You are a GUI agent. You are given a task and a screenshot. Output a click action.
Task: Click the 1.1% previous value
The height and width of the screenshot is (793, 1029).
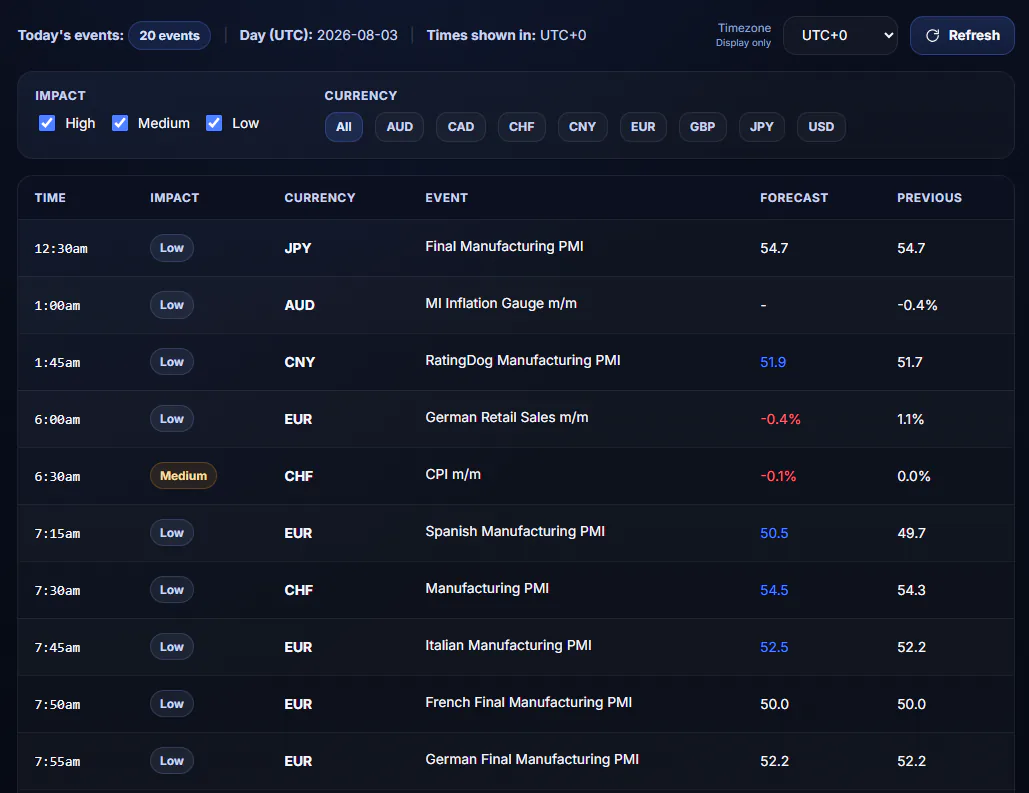pyautogui.click(x=910, y=419)
